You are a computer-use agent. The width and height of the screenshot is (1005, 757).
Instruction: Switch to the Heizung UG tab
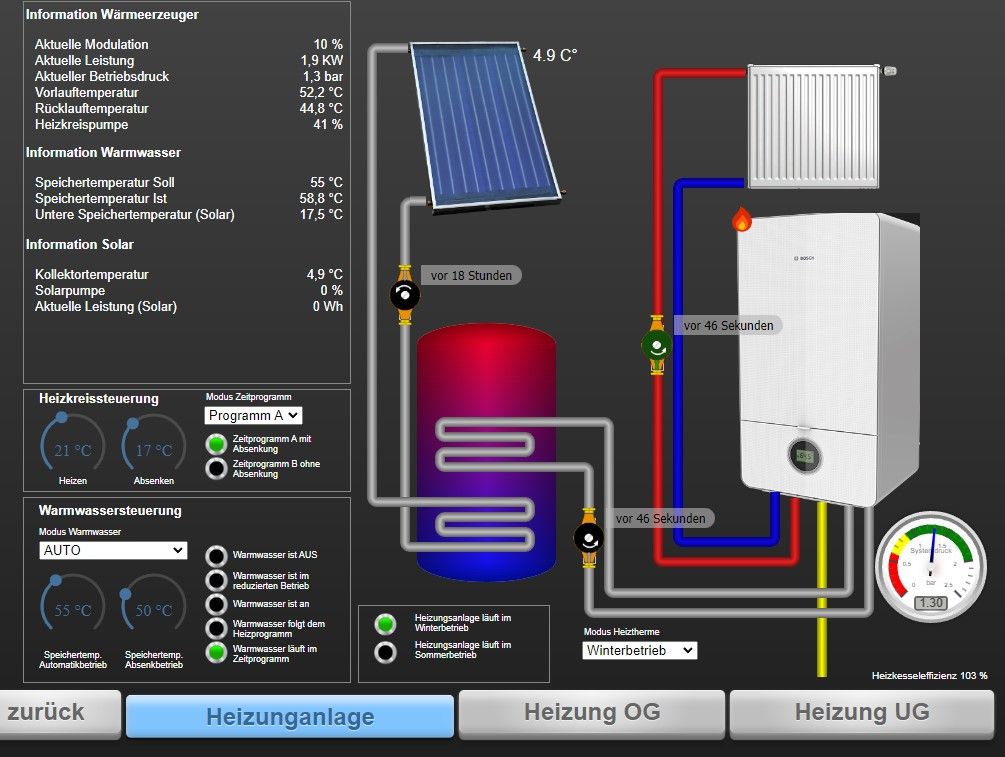pos(861,713)
